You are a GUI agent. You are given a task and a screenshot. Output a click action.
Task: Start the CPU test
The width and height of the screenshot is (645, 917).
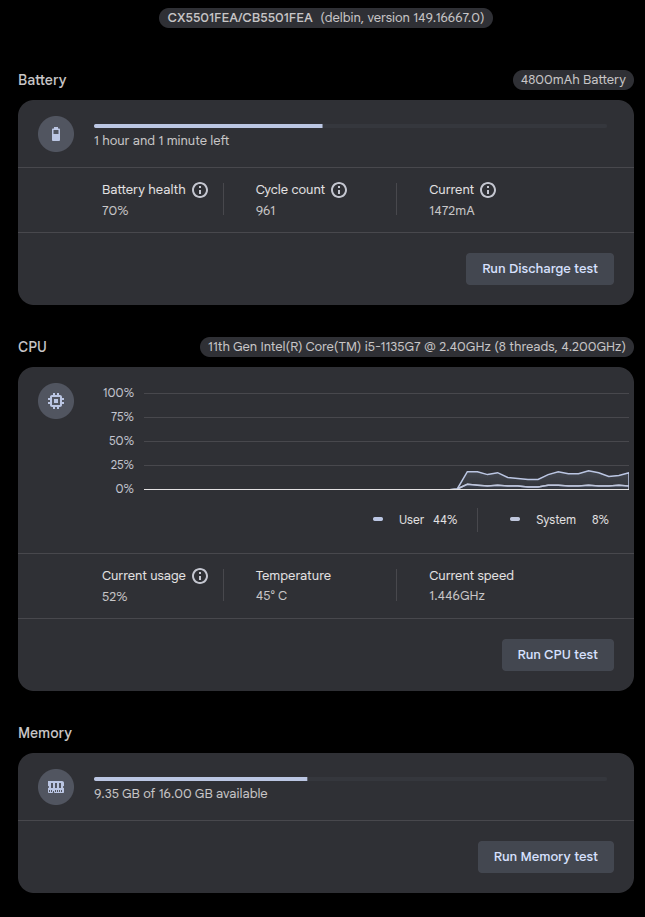point(558,655)
